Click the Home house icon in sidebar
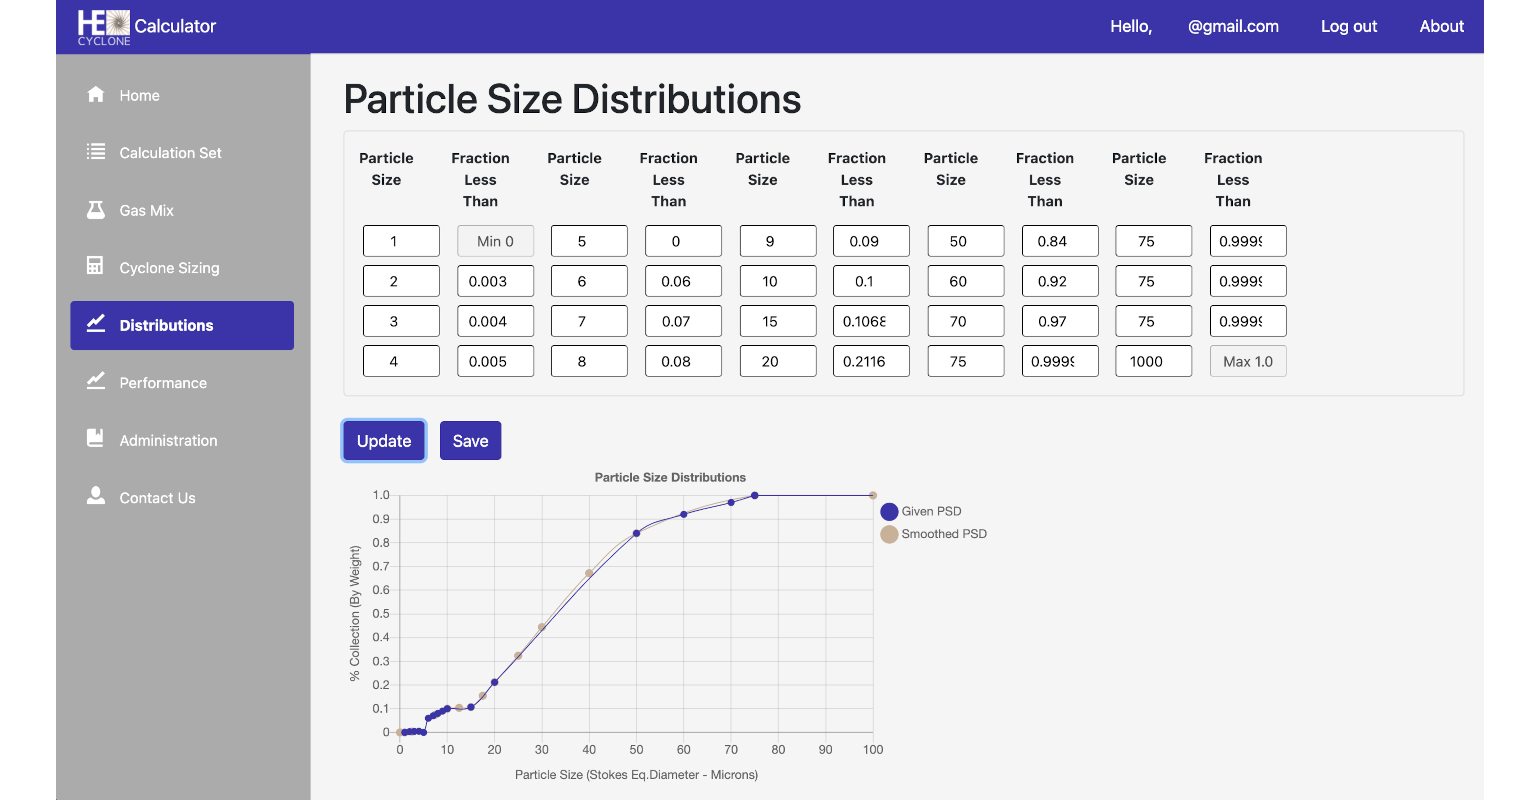The image size is (1540, 800). point(96,95)
